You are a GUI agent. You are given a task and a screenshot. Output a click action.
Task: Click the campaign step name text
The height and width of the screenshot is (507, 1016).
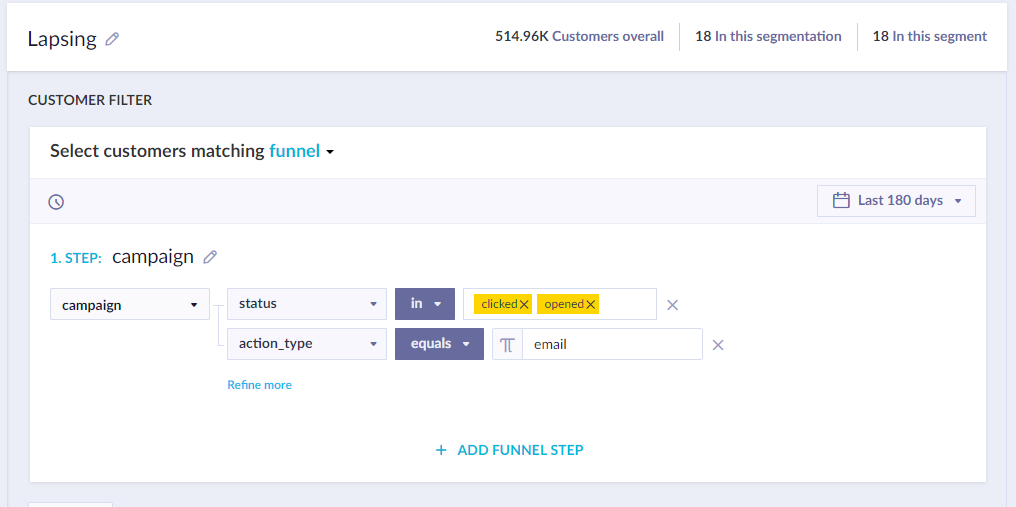click(x=153, y=257)
